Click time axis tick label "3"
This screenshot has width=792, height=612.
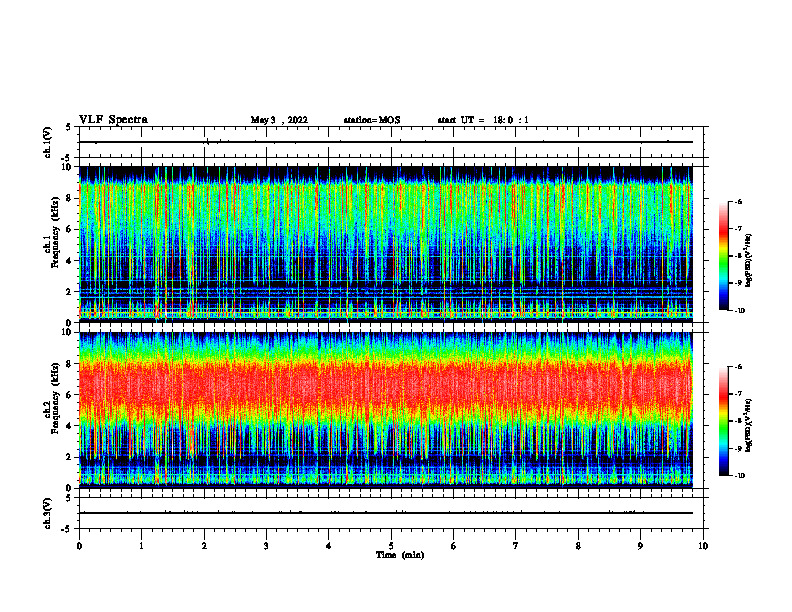(x=266, y=546)
